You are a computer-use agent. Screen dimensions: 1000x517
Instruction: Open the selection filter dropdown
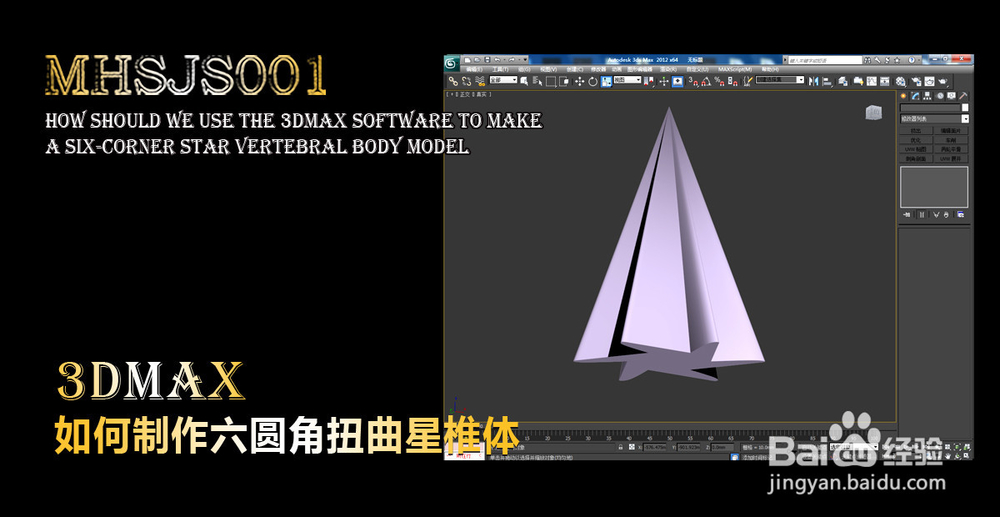pos(503,80)
